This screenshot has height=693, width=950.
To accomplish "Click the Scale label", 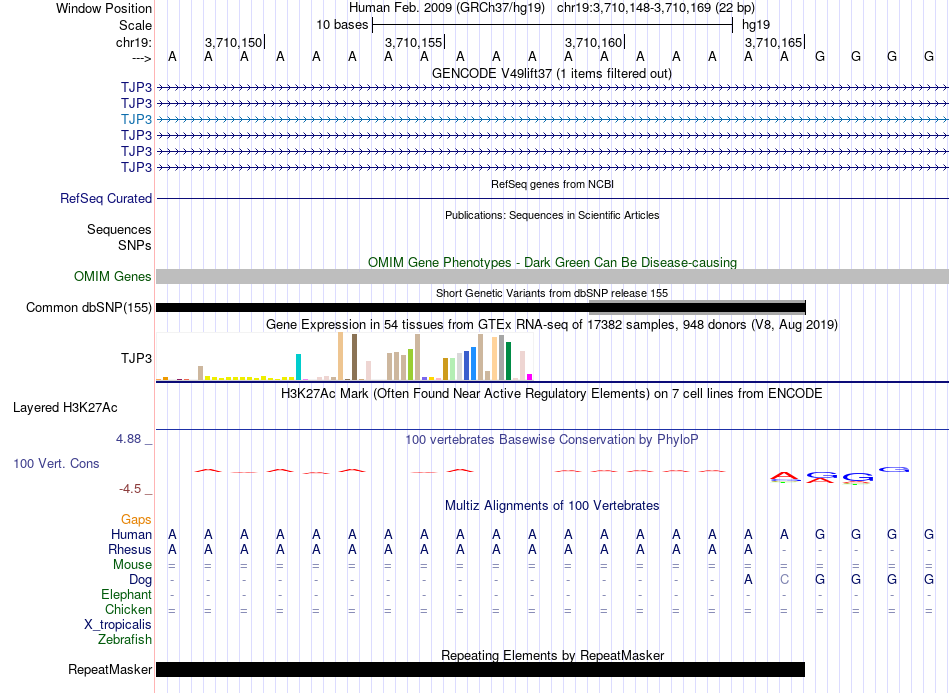I will click(x=135, y=25).
